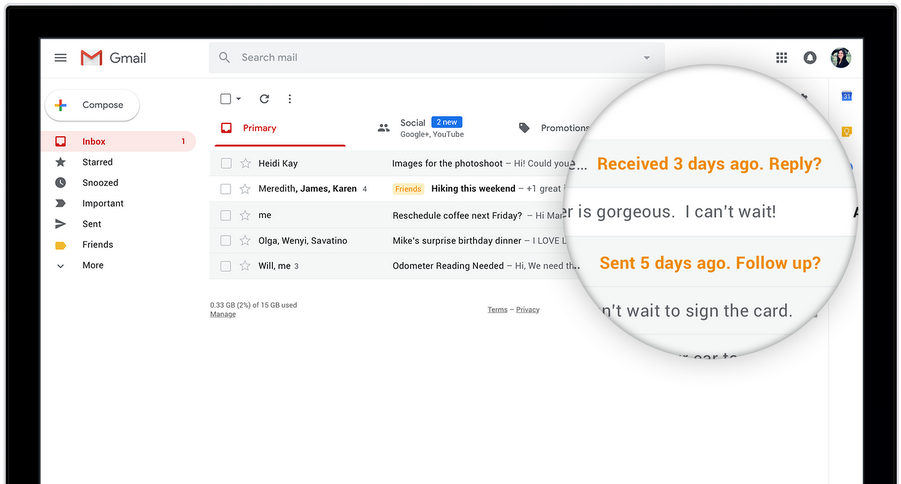Click the 'Sent 5 days ago. Follow up?' nudge
The height and width of the screenshot is (484, 901).
tap(710, 263)
